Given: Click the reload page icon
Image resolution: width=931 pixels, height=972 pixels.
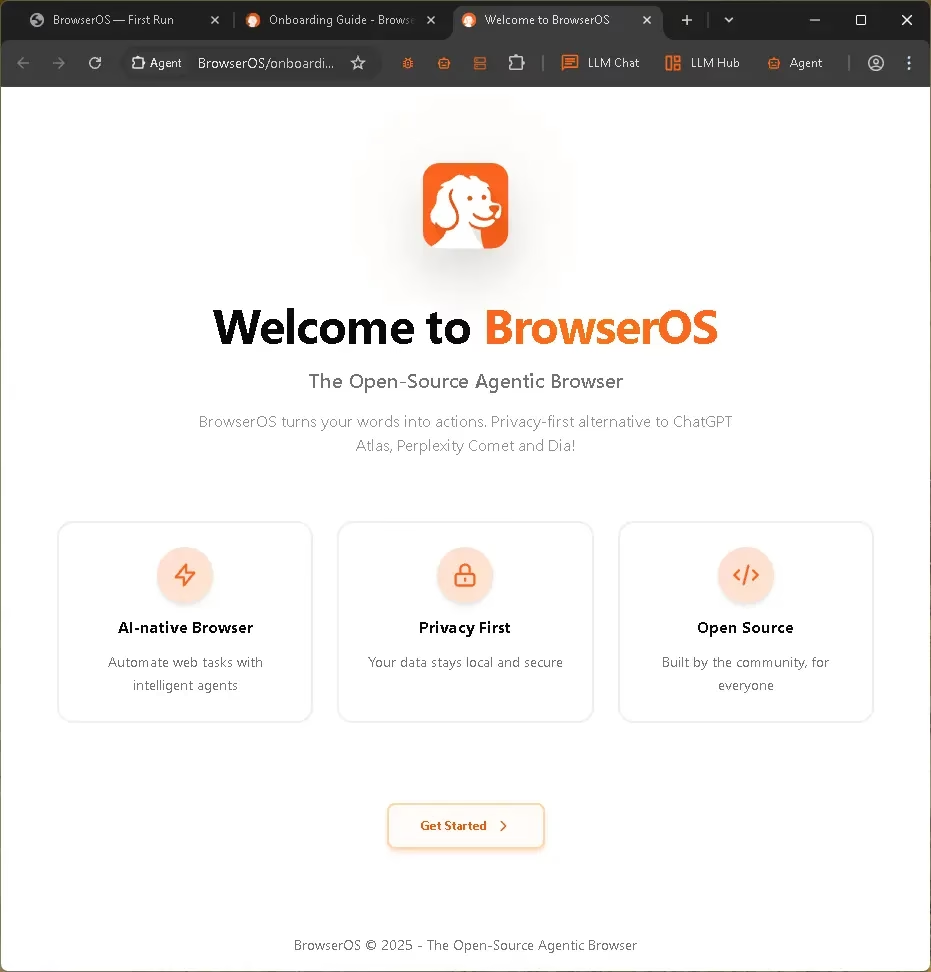Looking at the screenshot, I should pos(95,63).
